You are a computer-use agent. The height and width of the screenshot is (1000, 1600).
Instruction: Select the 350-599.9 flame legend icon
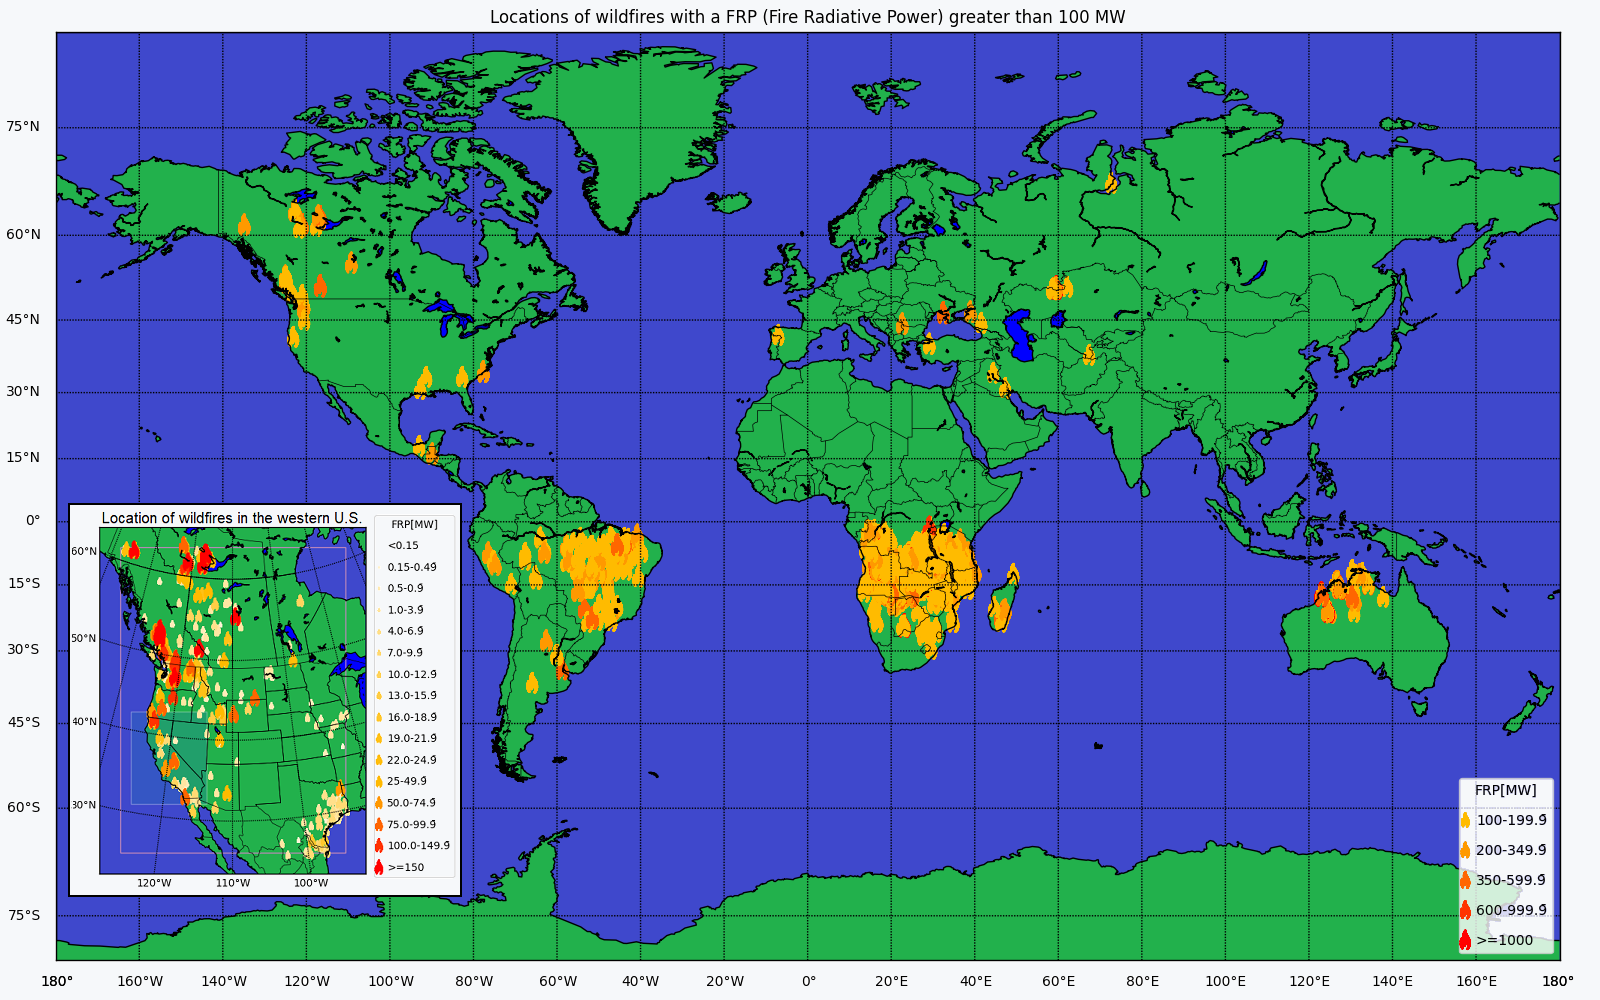[1465, 880]
